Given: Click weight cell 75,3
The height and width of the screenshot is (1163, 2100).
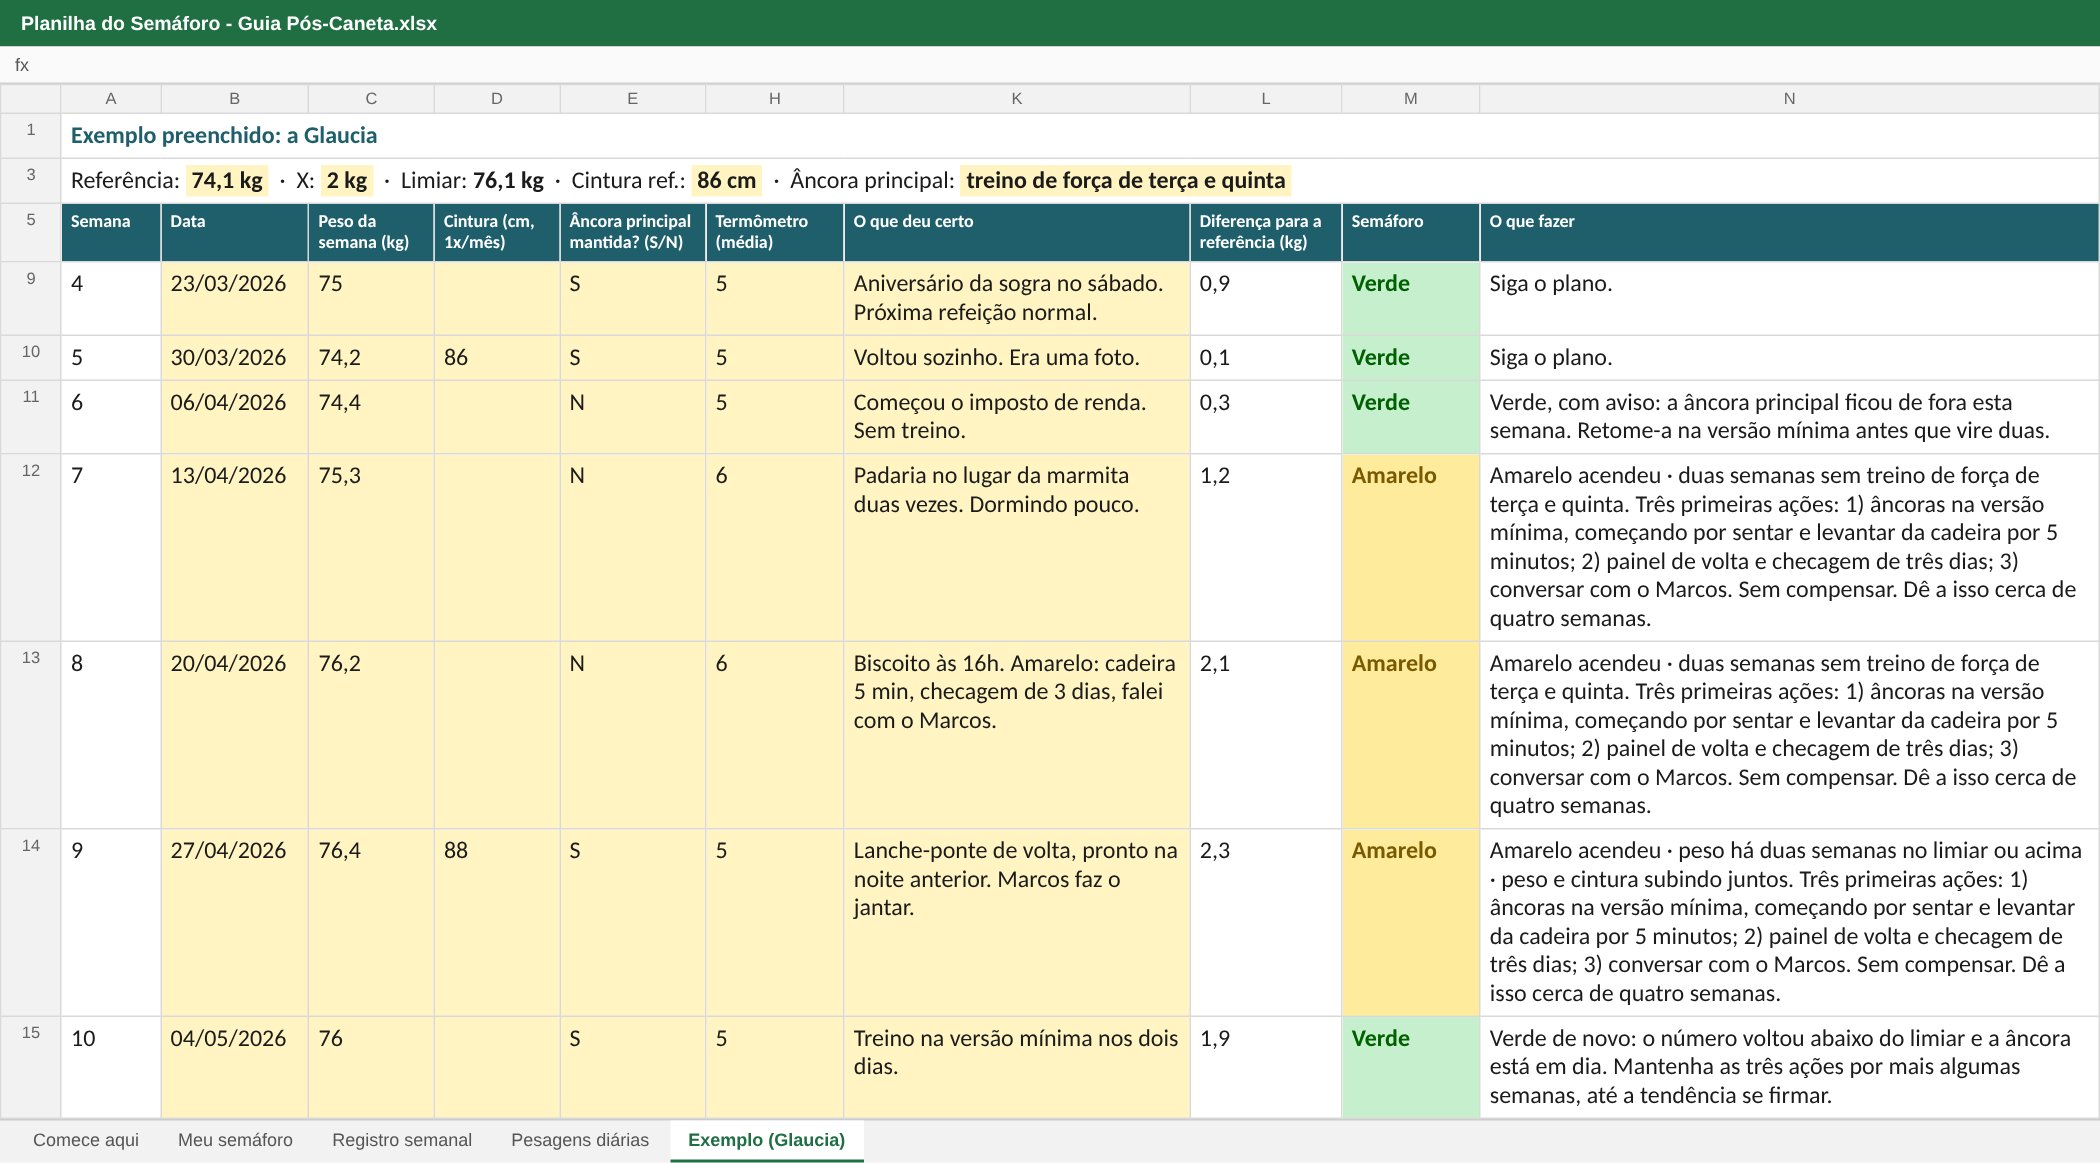Looking at the screenshot, I should [x=371, y=548].
